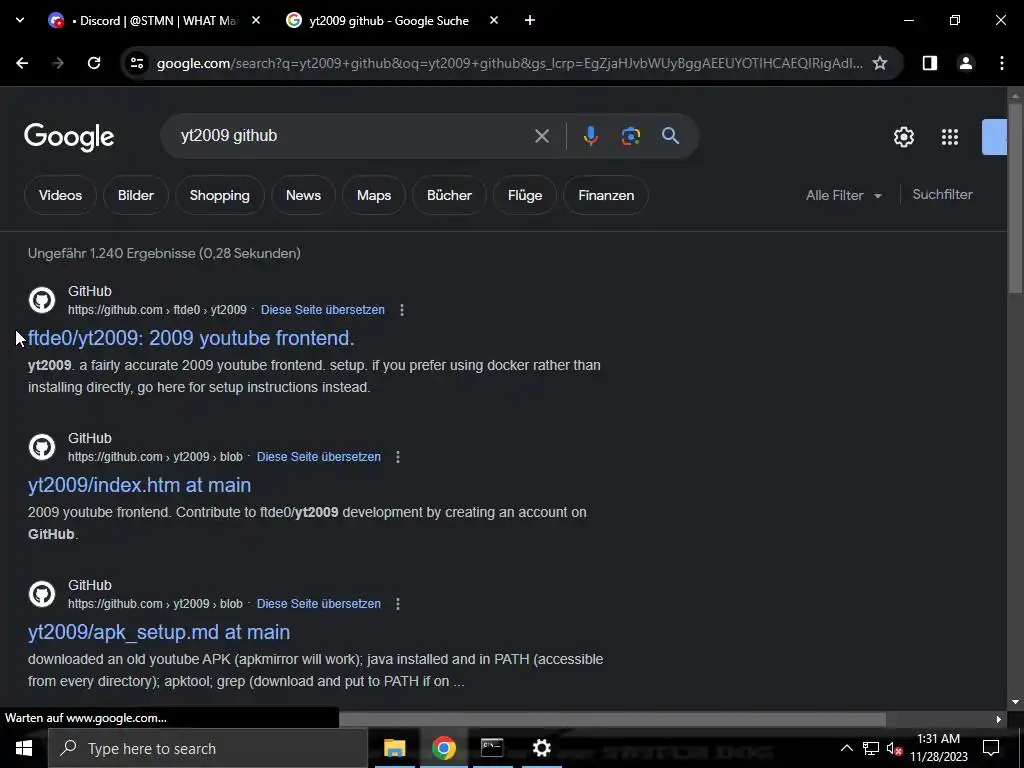
Task: Close the yt2009 github Google tab
Action: tap(494, 20)
